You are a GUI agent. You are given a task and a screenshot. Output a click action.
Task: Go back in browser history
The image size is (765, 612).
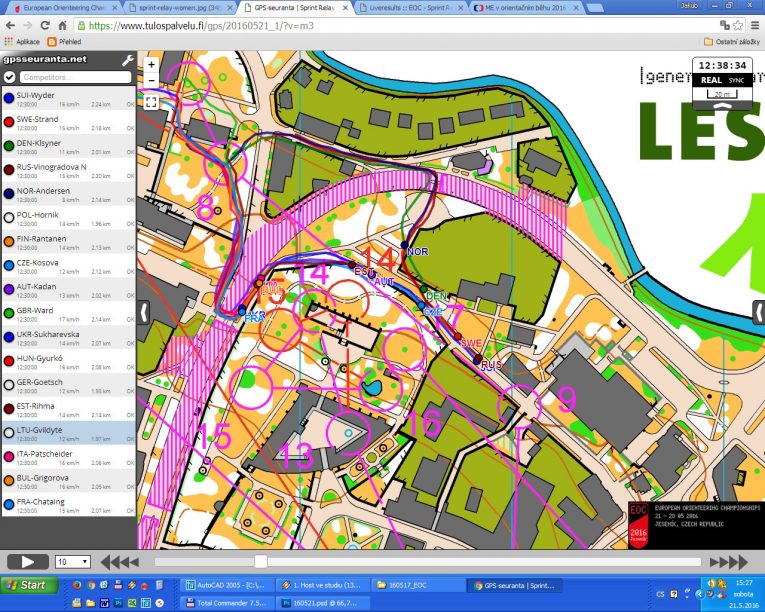click(x=10, y=25)
